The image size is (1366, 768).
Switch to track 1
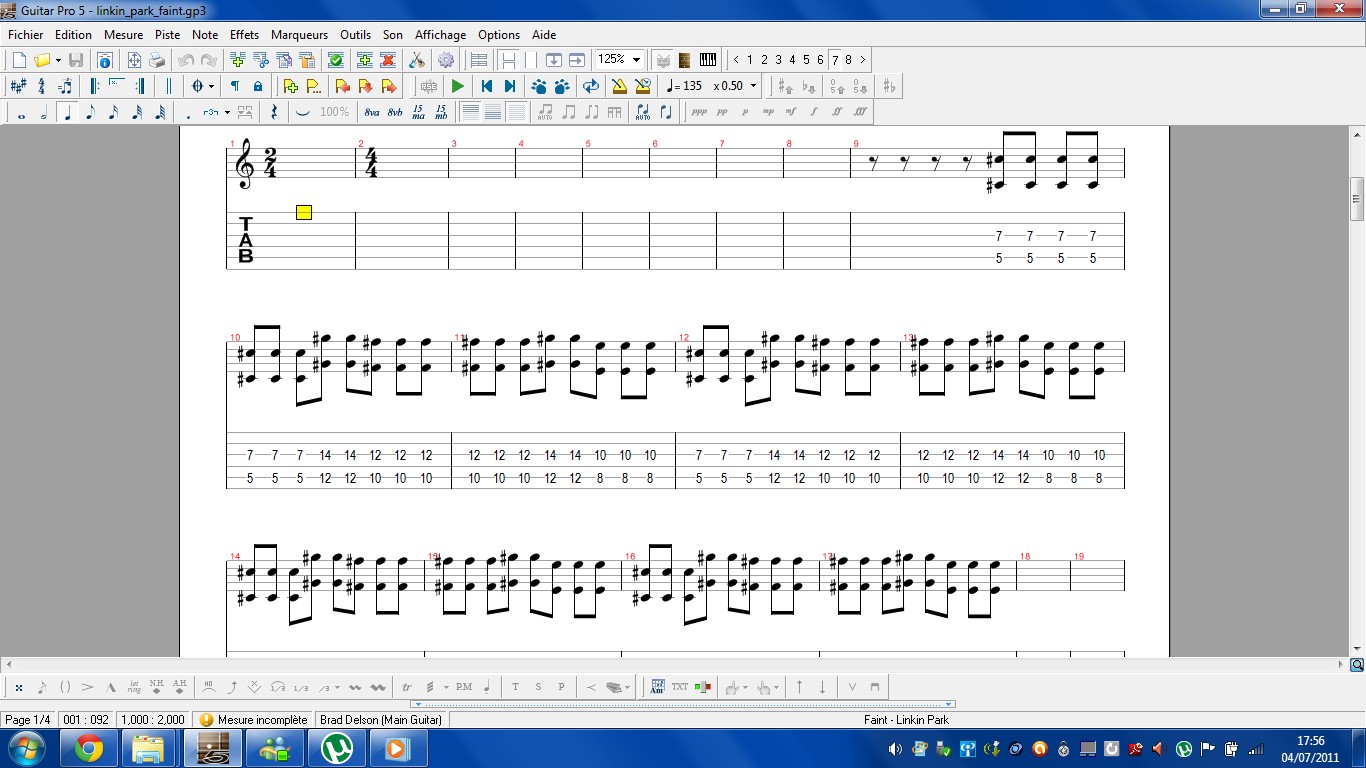point(750,60)
